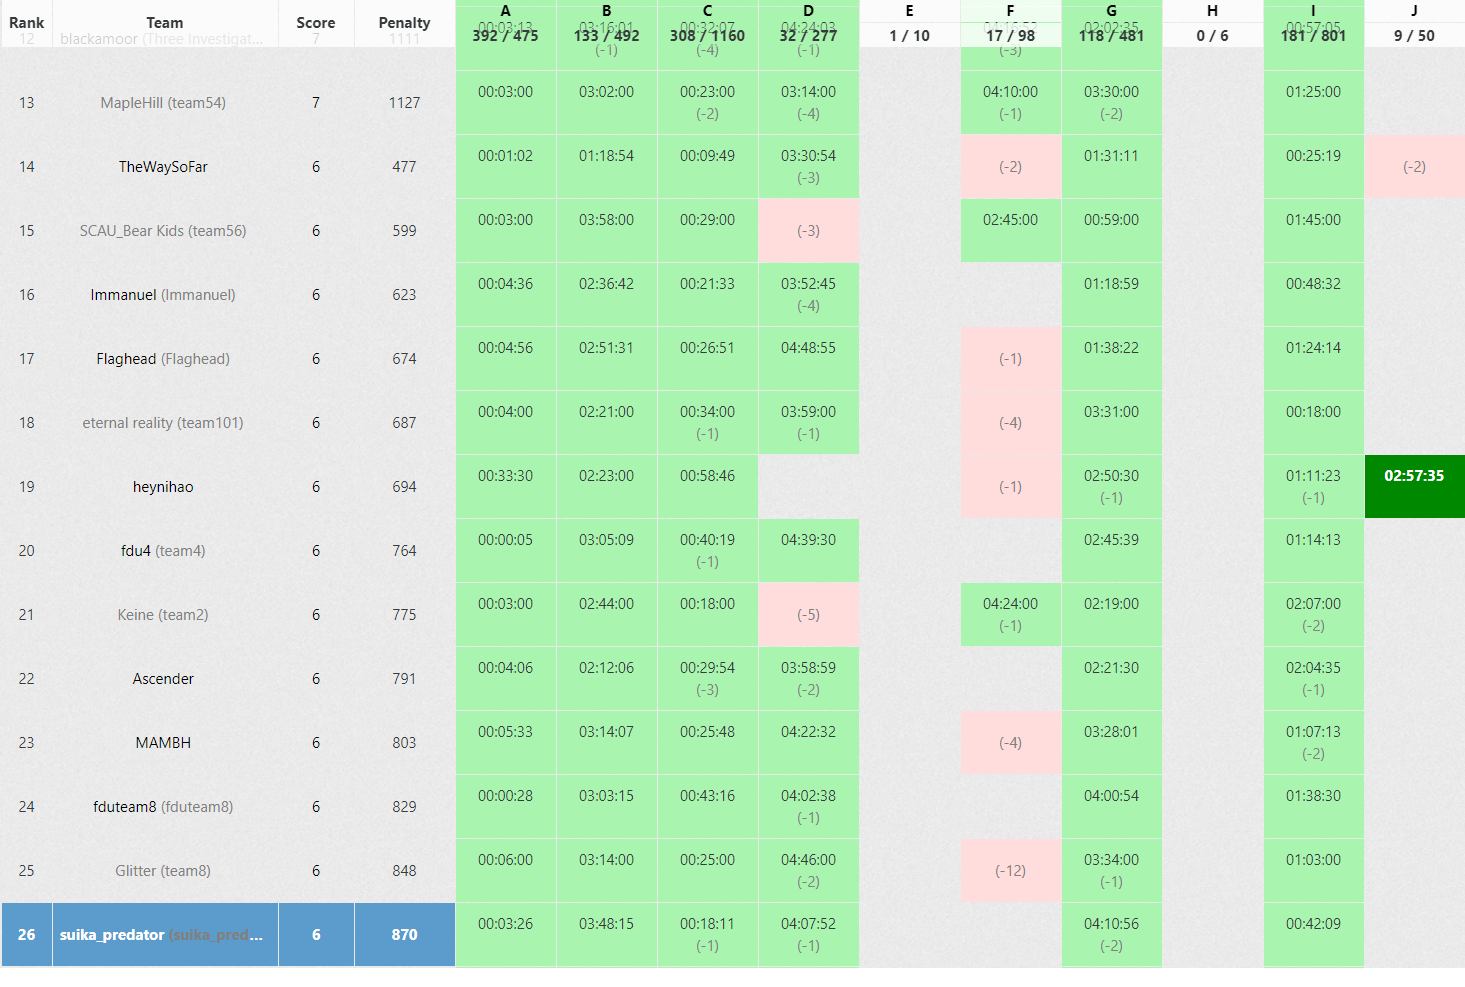Select the eternal reality (team101) team name
This screenshot has width=1465, height=987.
tap(163, 423)
